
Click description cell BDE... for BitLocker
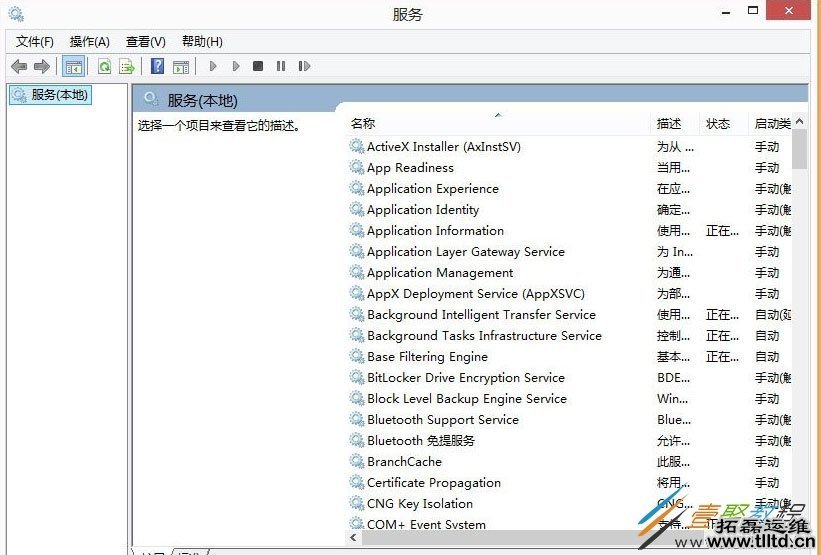[673, 378]
